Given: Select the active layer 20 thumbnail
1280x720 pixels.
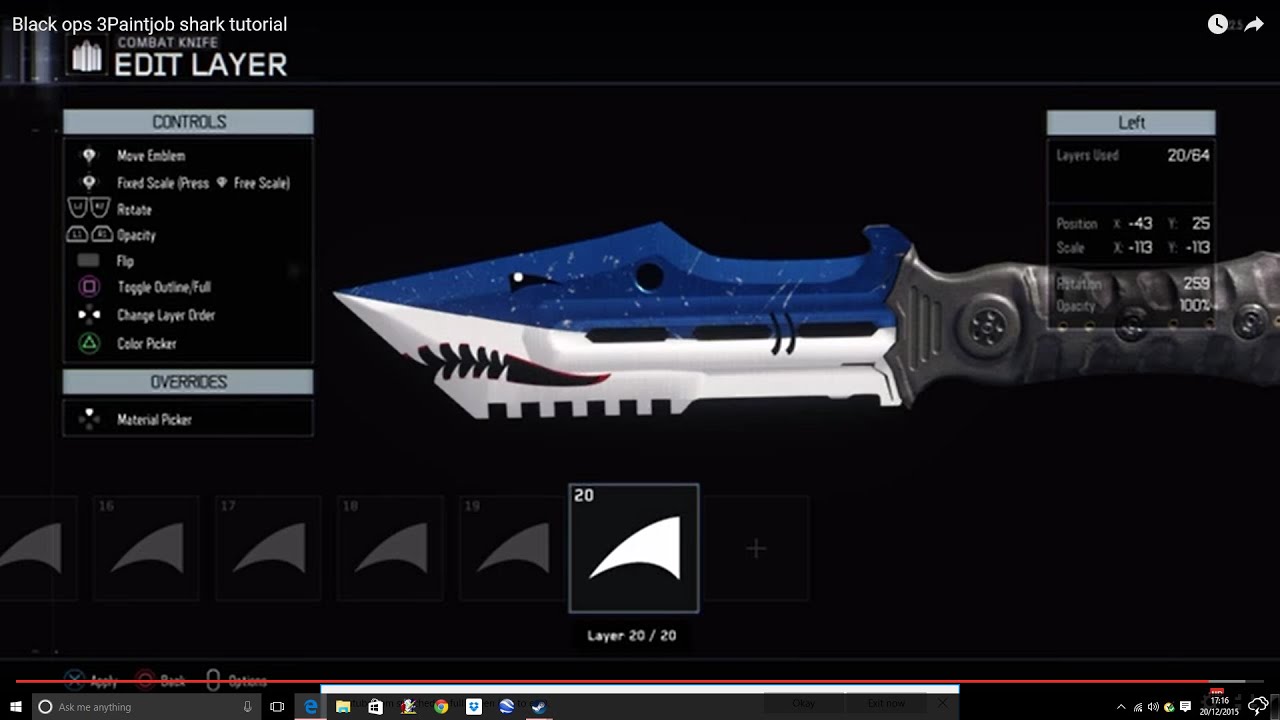Looking at the screenshot, I should click(x=634, y=548).
